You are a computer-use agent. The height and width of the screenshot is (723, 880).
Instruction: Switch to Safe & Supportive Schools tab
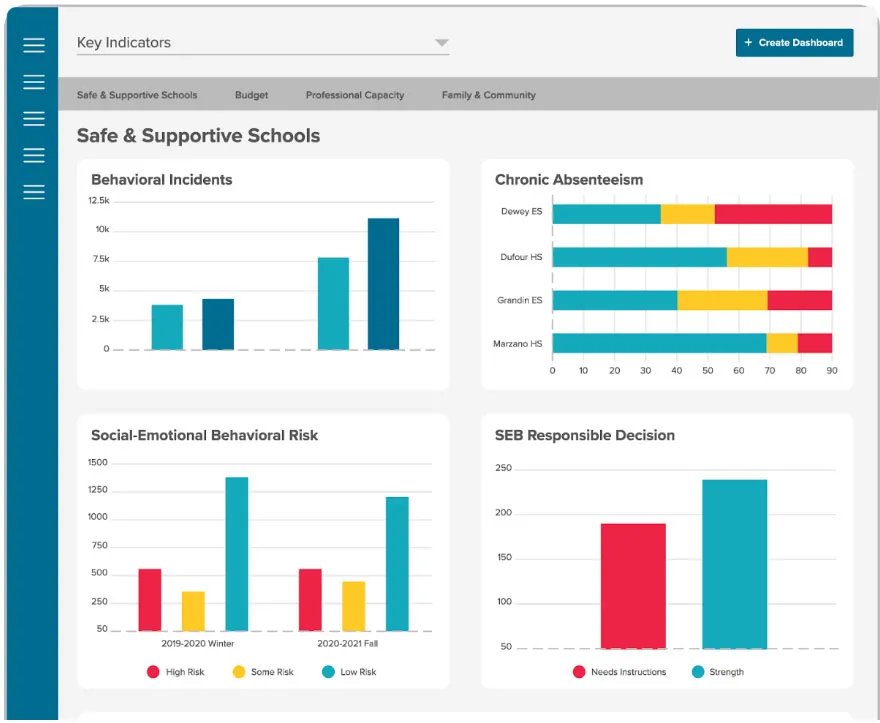coord(137,95)
